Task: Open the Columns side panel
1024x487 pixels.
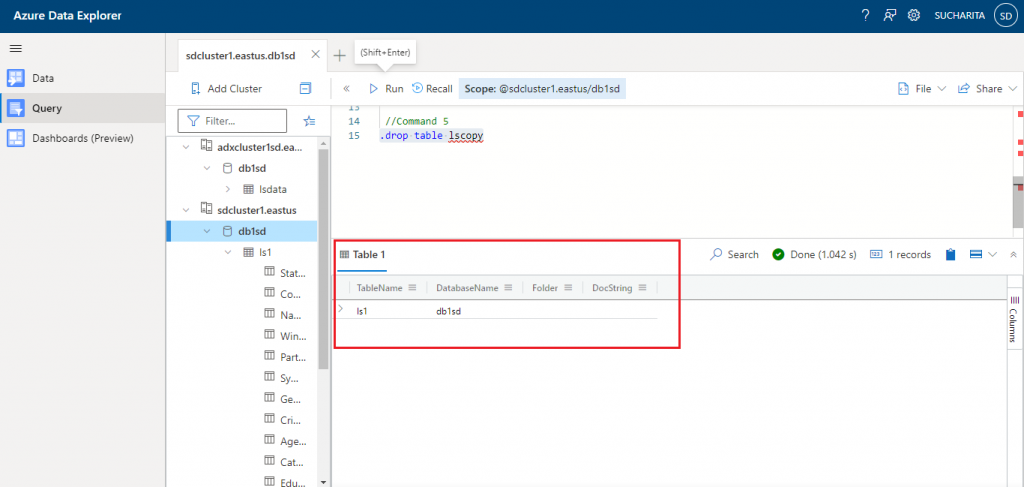Action: click(1014, 317)
